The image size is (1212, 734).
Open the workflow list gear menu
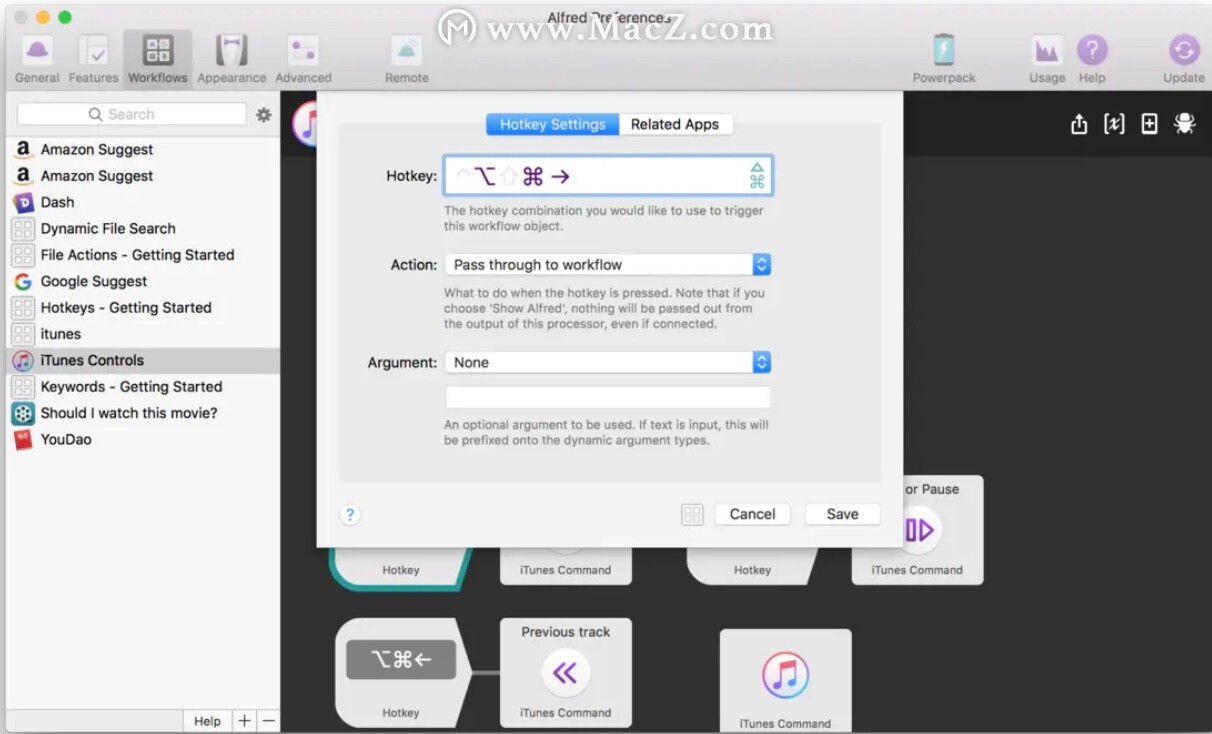coord(264,115)
